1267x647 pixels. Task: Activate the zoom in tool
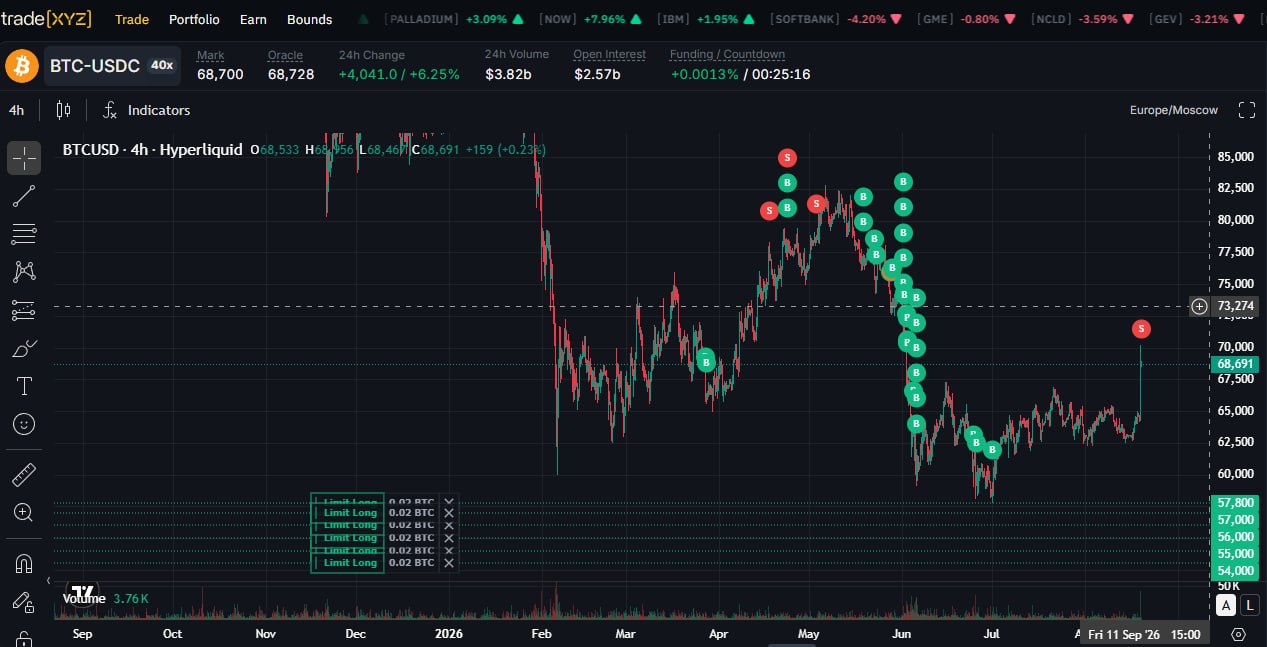(x=24, y=512)
